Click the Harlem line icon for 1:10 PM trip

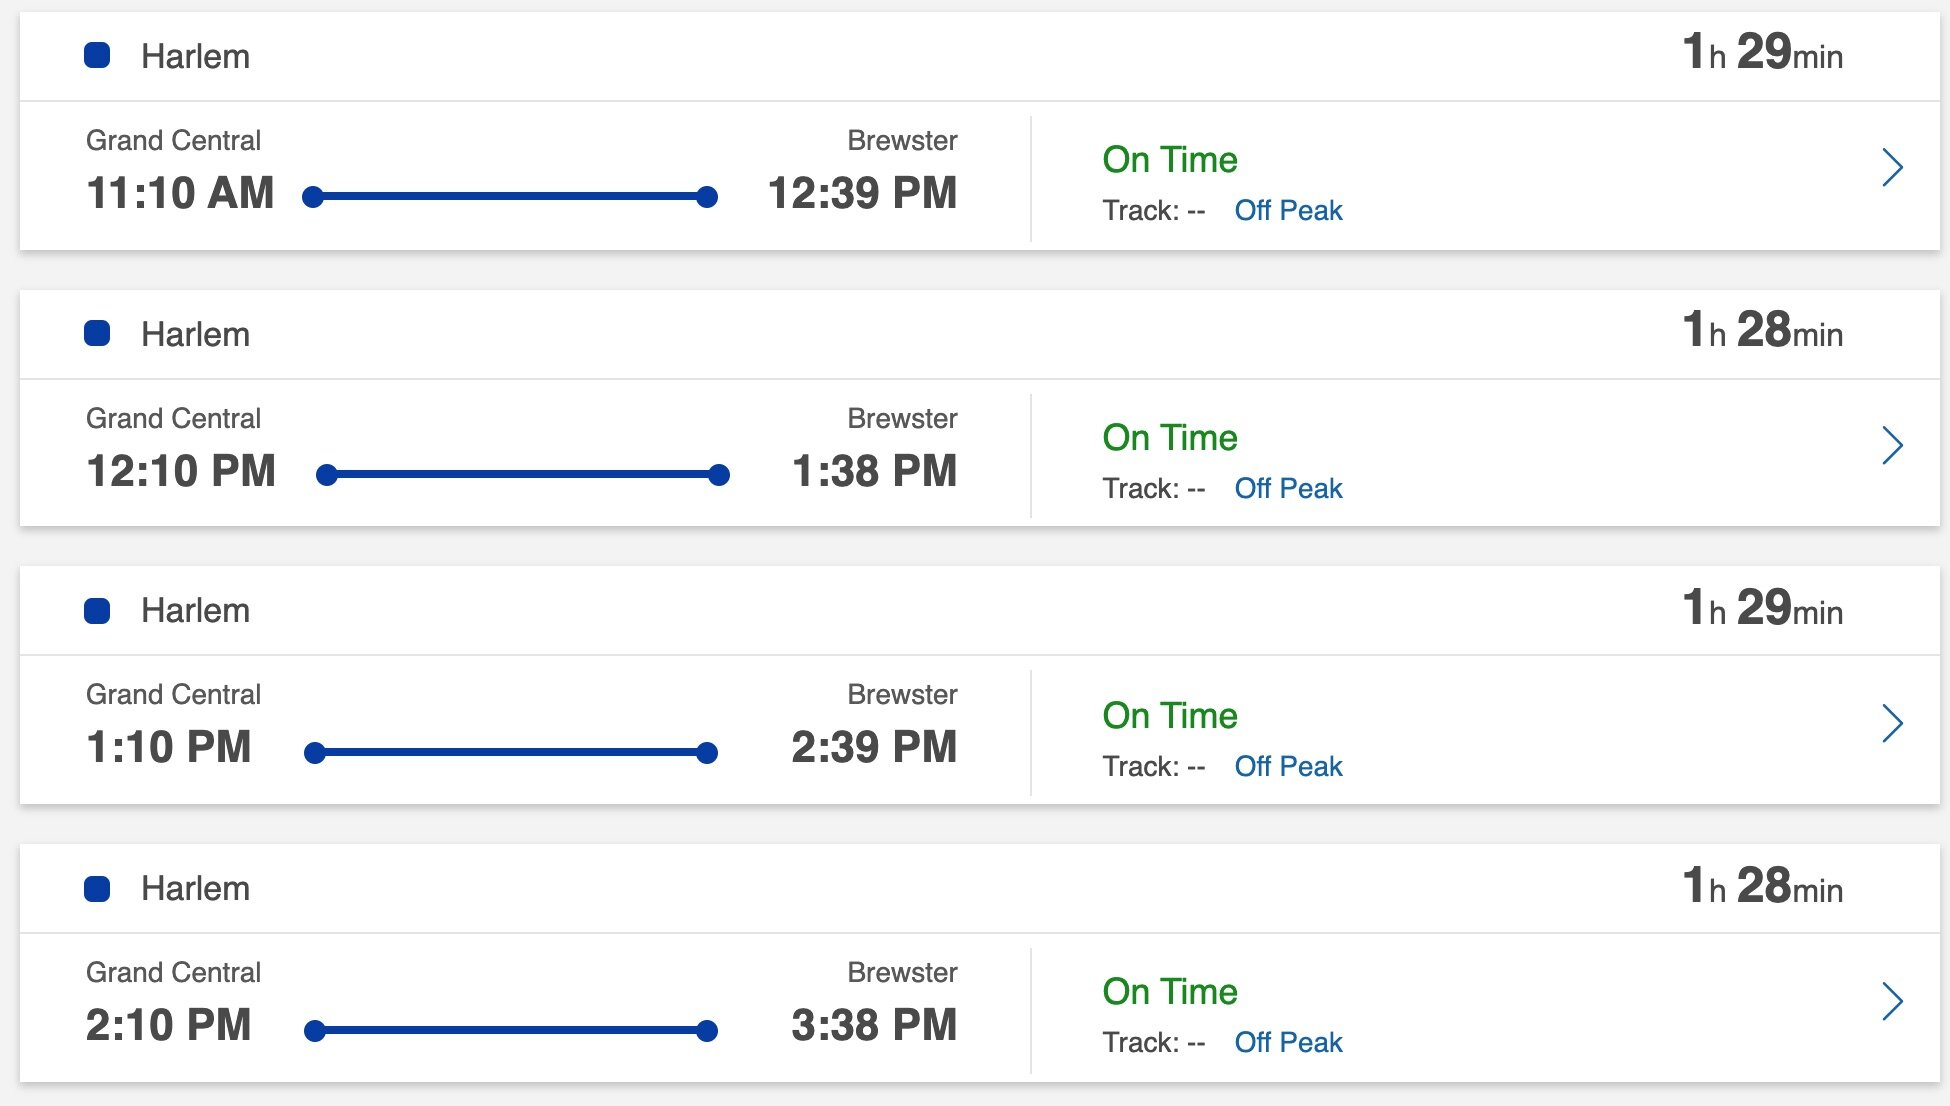tap(97, 611)
